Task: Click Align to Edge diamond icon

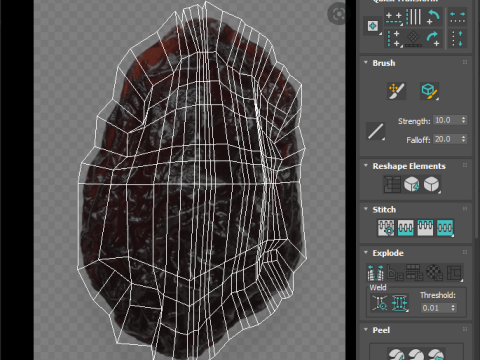Action: (414, 39)
